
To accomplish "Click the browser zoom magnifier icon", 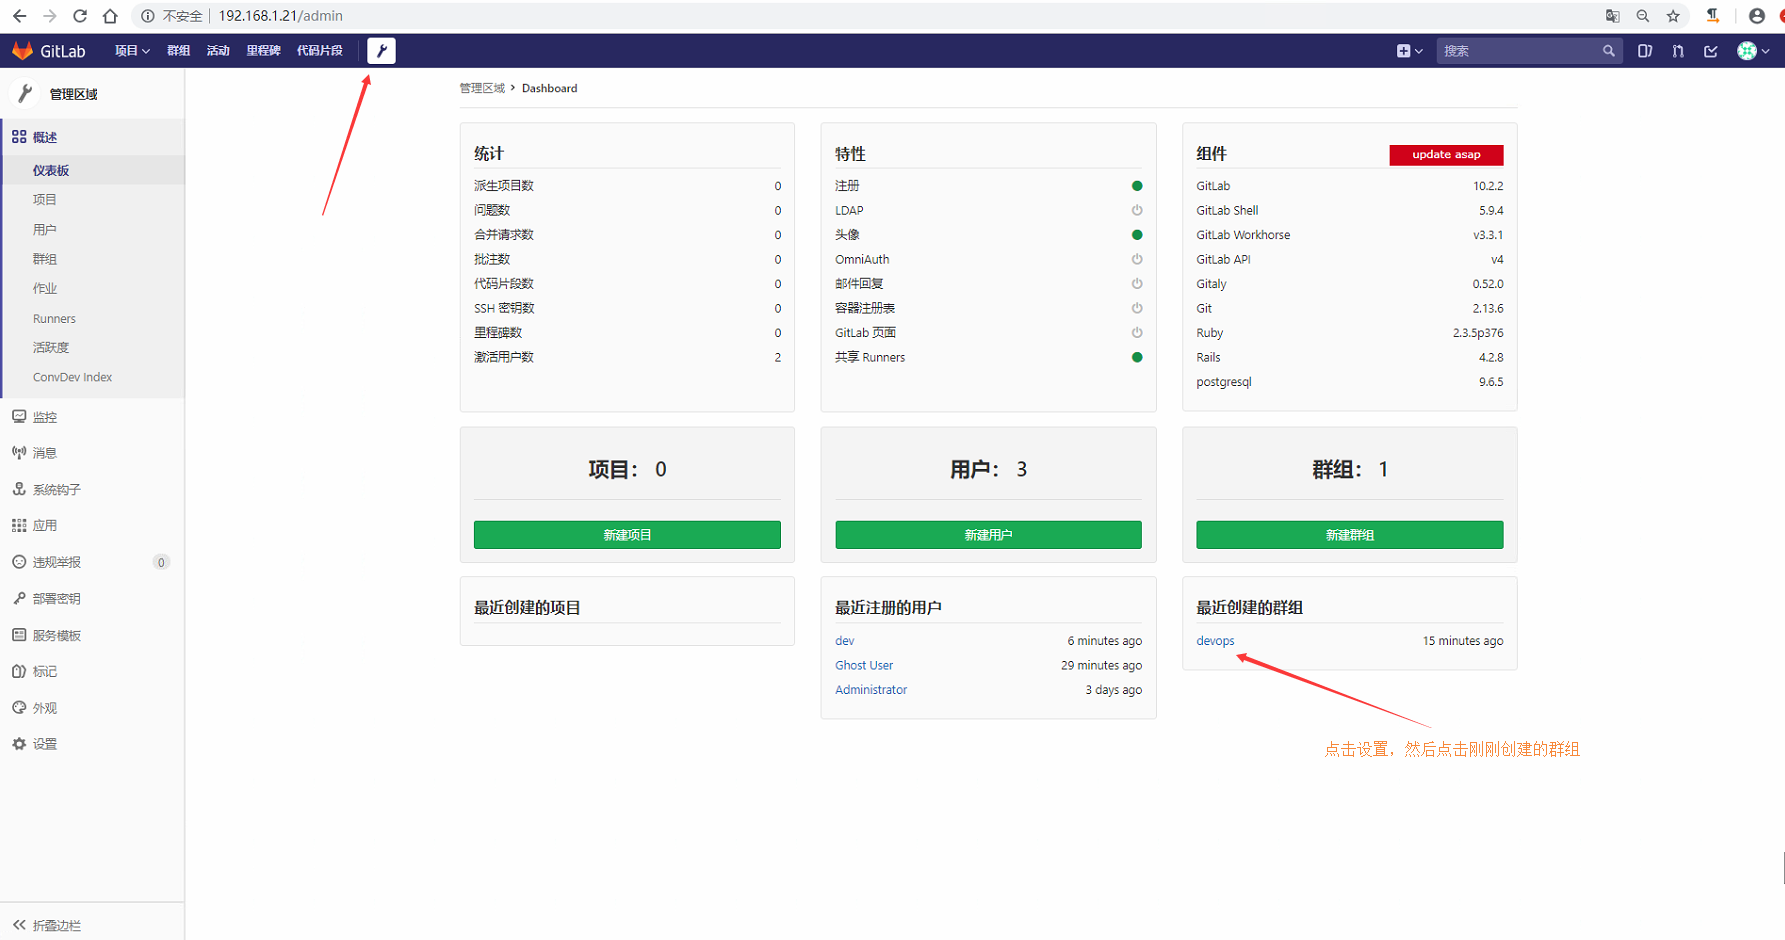I will click(x=1643, y=16).
